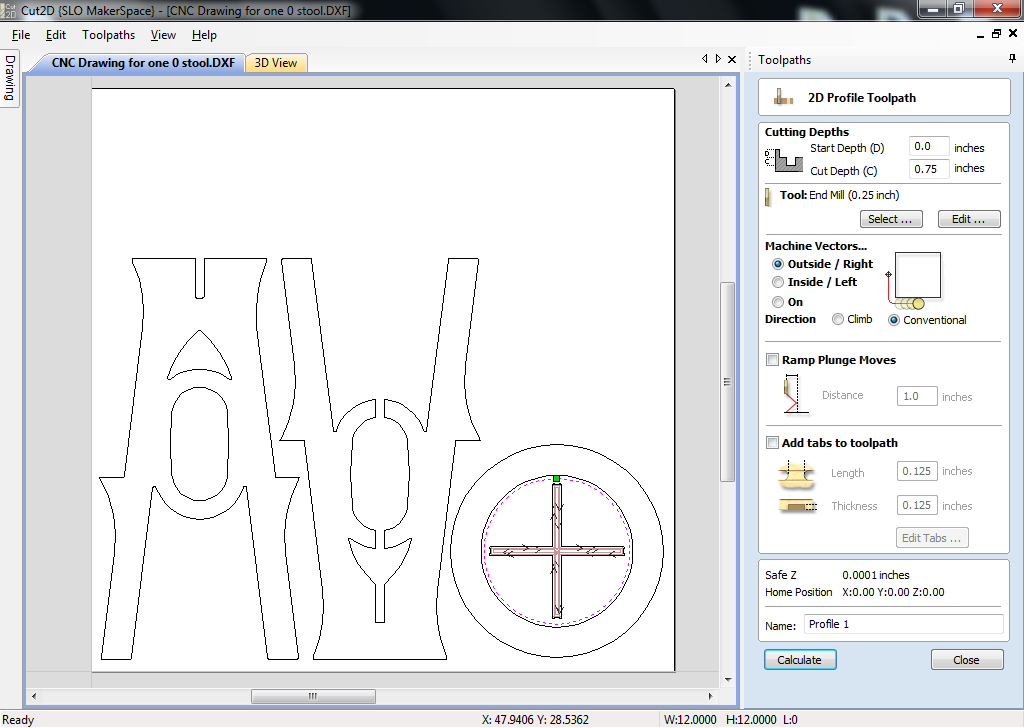The height and width of the screenshot is (728, 1024).
Task: Click the Cut2D application icon in title bar
Action: coord(9,10)
